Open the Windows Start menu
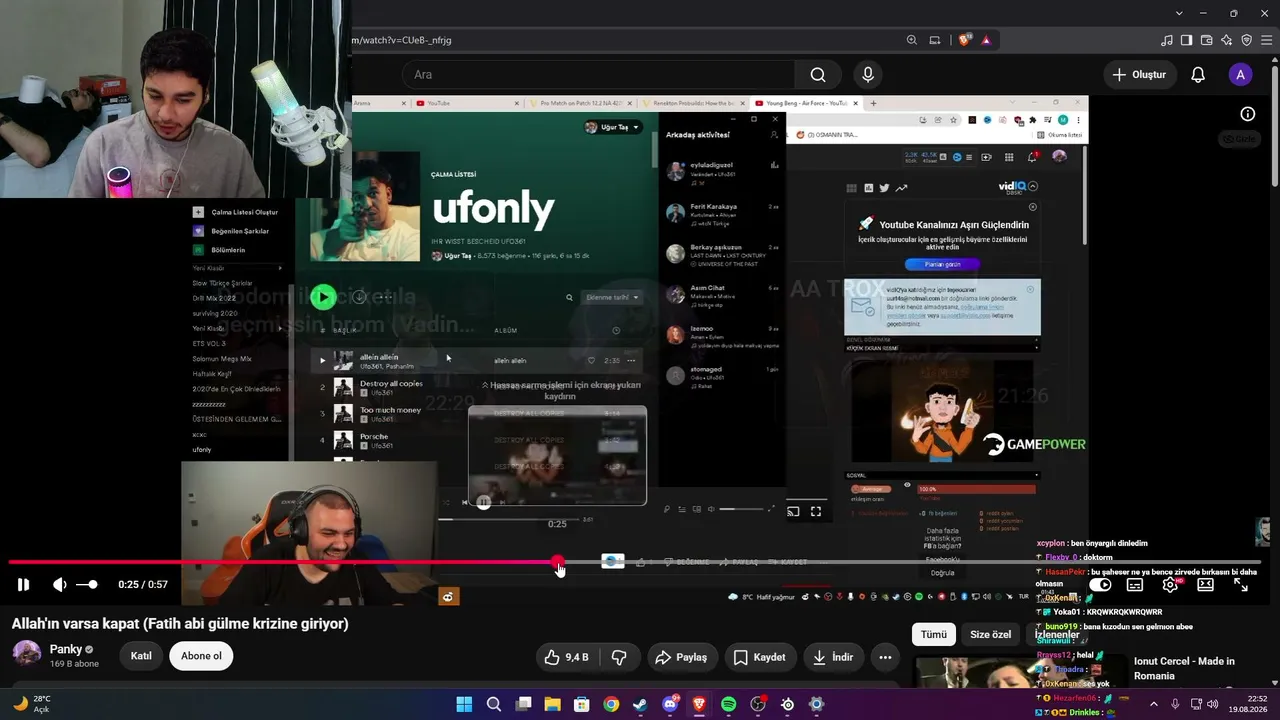 tap(464, 704)
